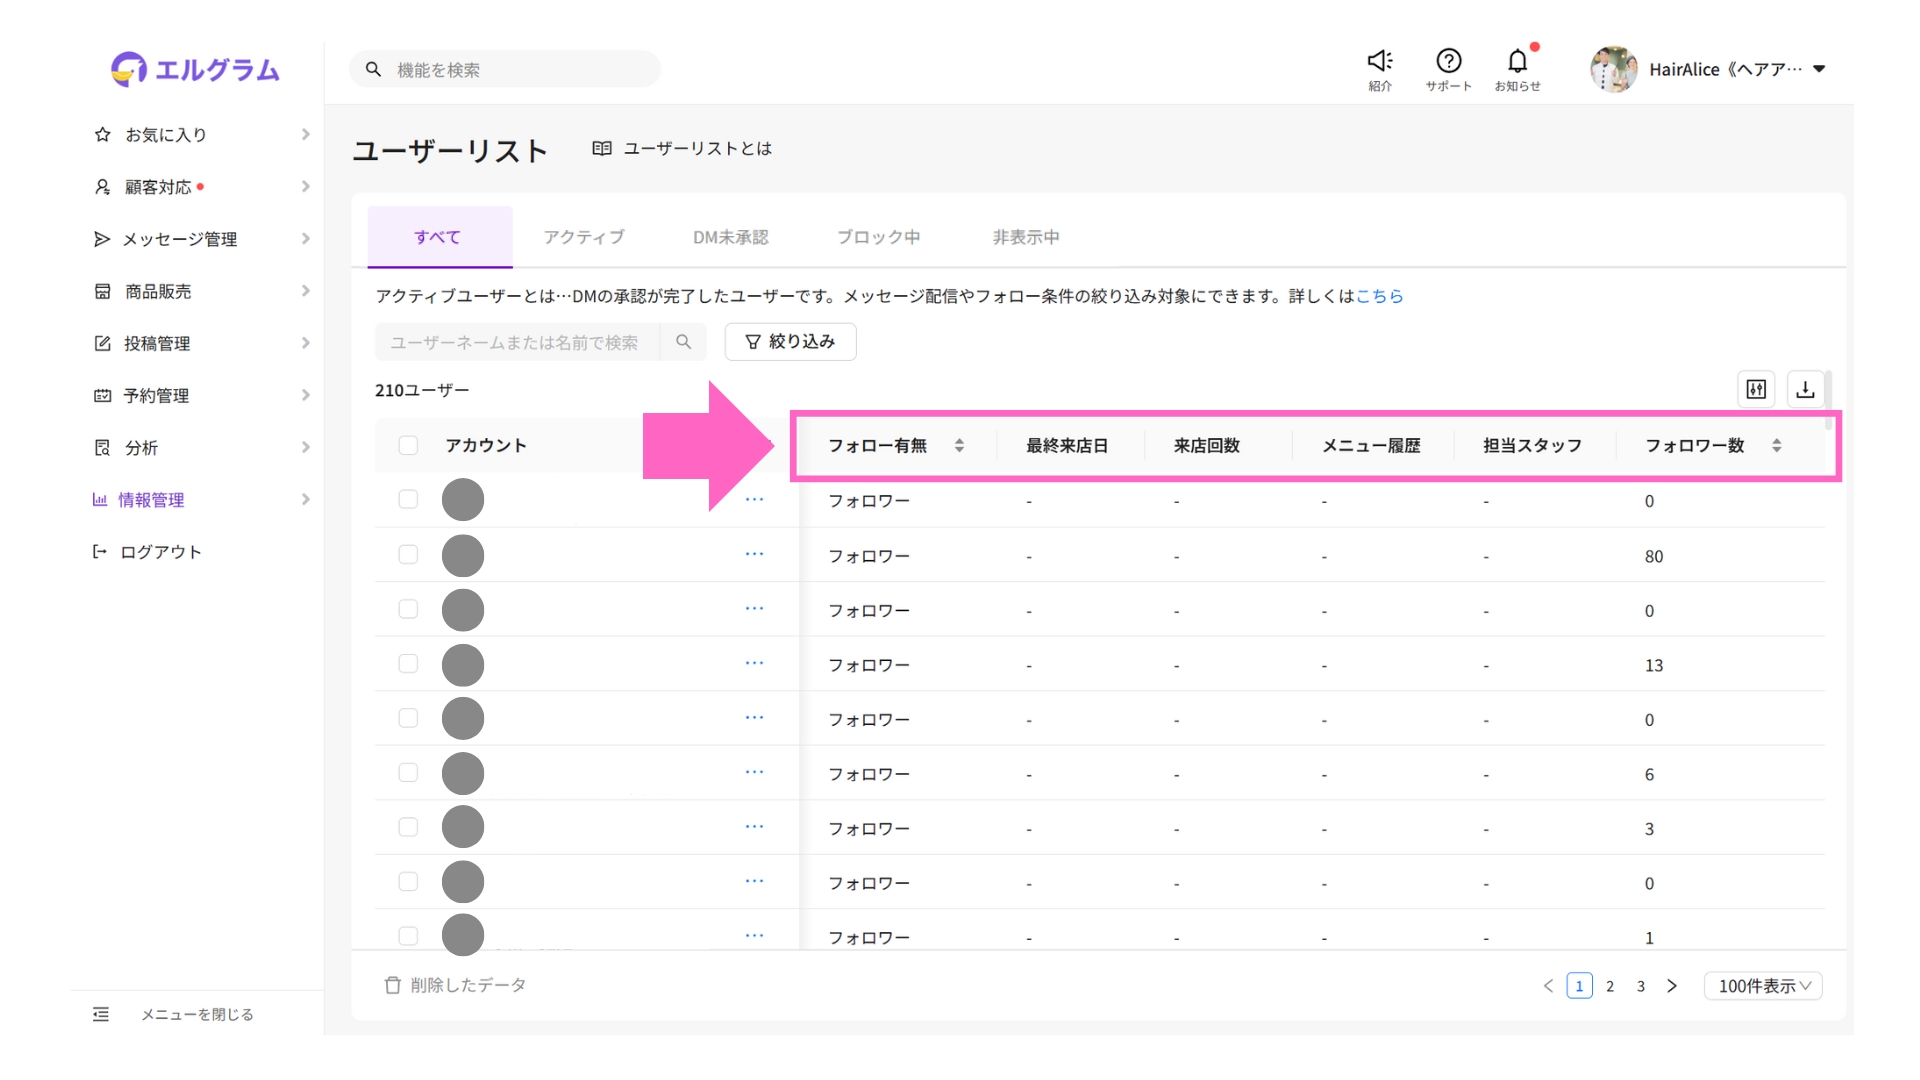Switch to the ブロック中 tab
This screenshot has height=1080, width=1920.
878,237
